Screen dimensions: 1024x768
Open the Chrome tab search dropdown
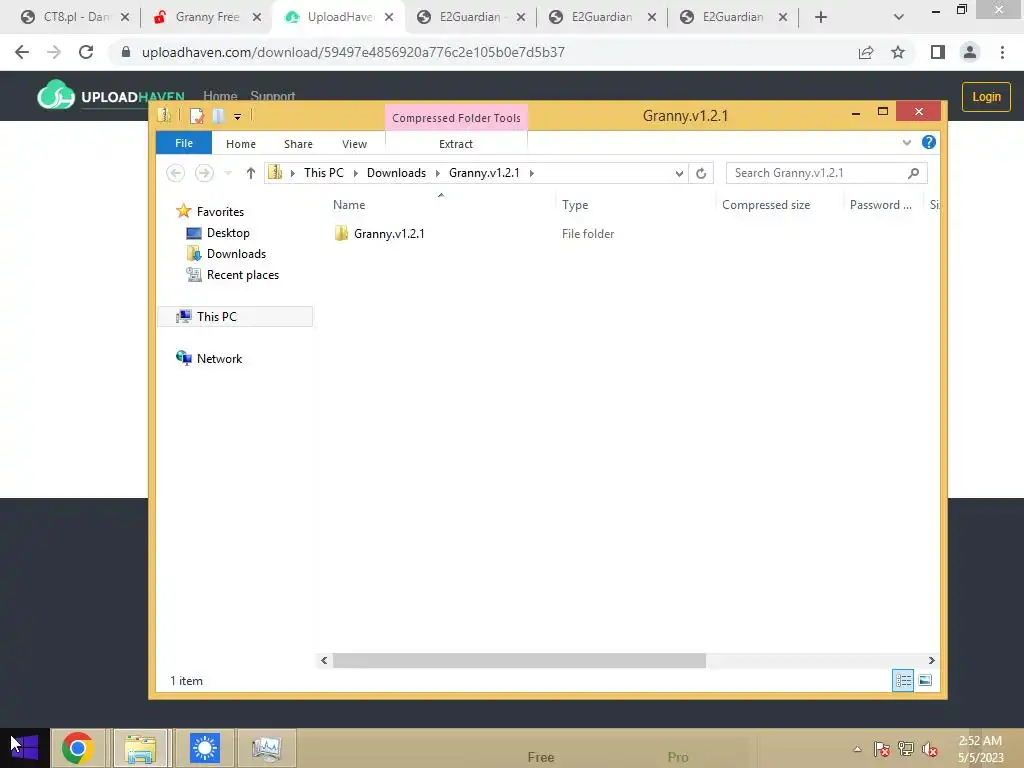pyautogui.click(x=899, y=17)
